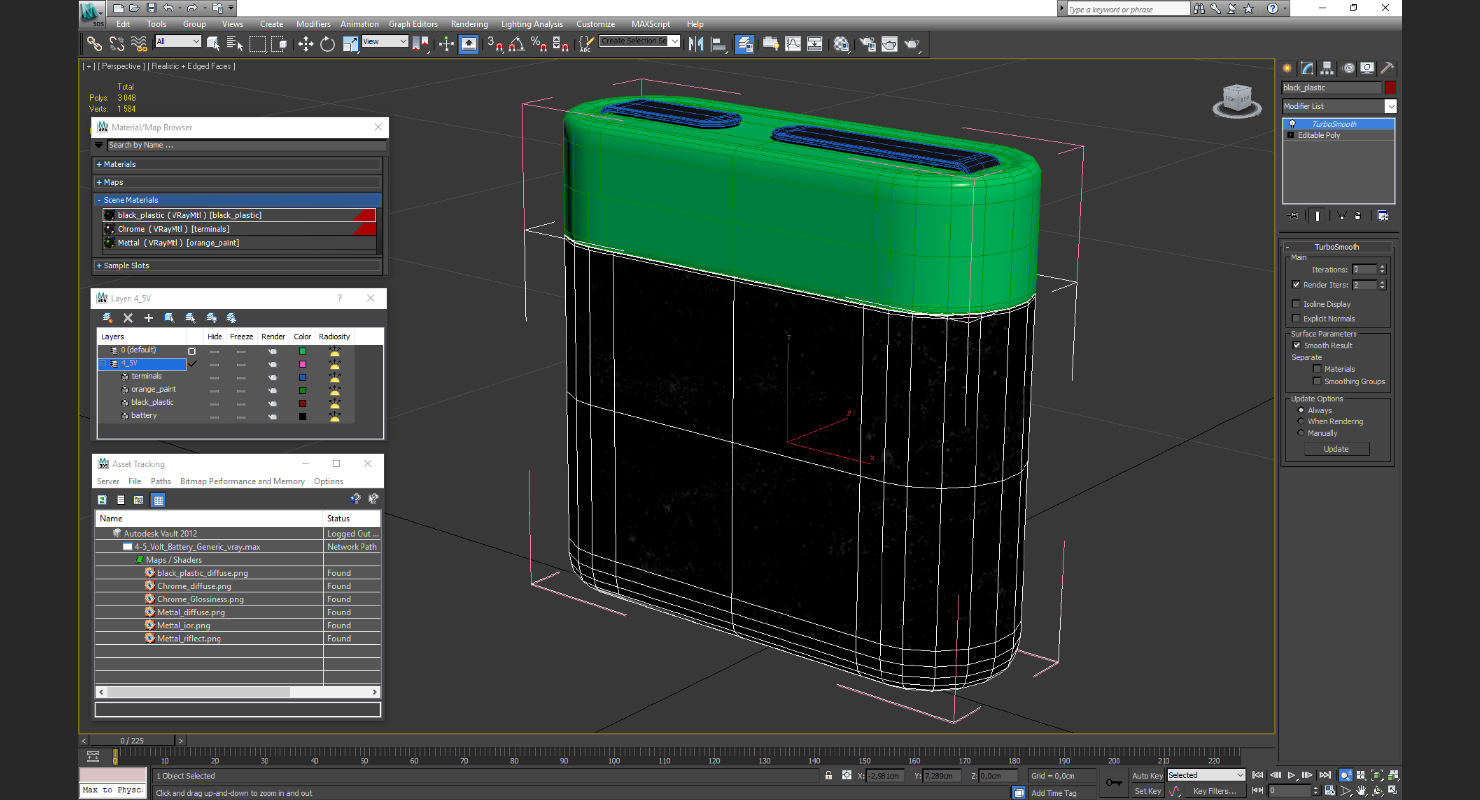Select the Link tool in main toolbar
This screenshot has width=1480, height=800.
click(x=94, y=43)
